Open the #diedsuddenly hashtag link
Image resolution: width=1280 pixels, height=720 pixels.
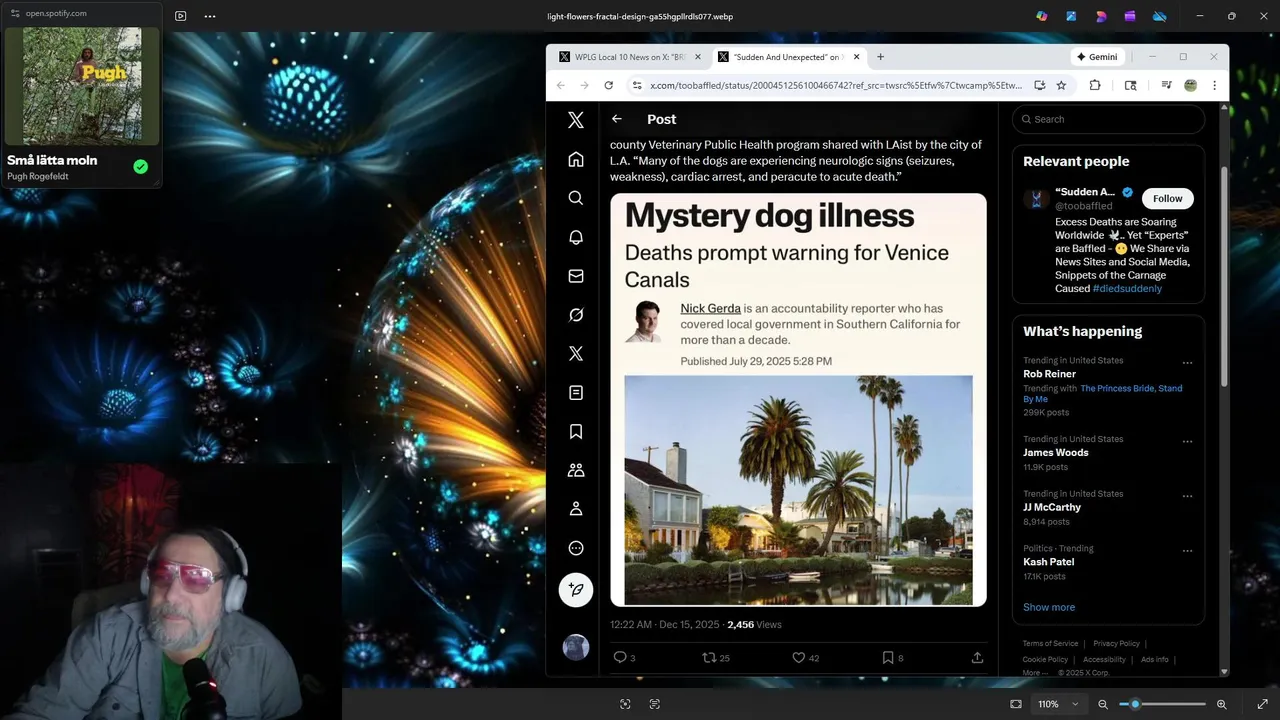1127,288
